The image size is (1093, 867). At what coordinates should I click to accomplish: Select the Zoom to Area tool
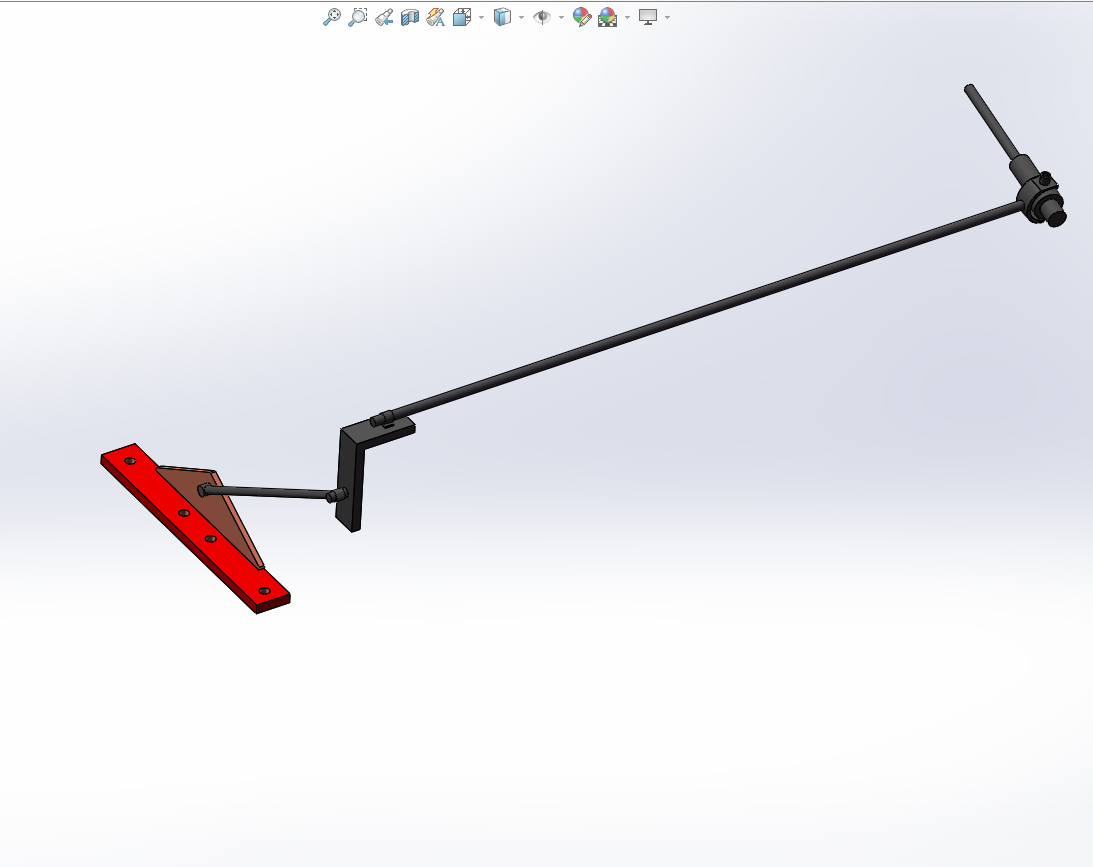coord(358,17)
